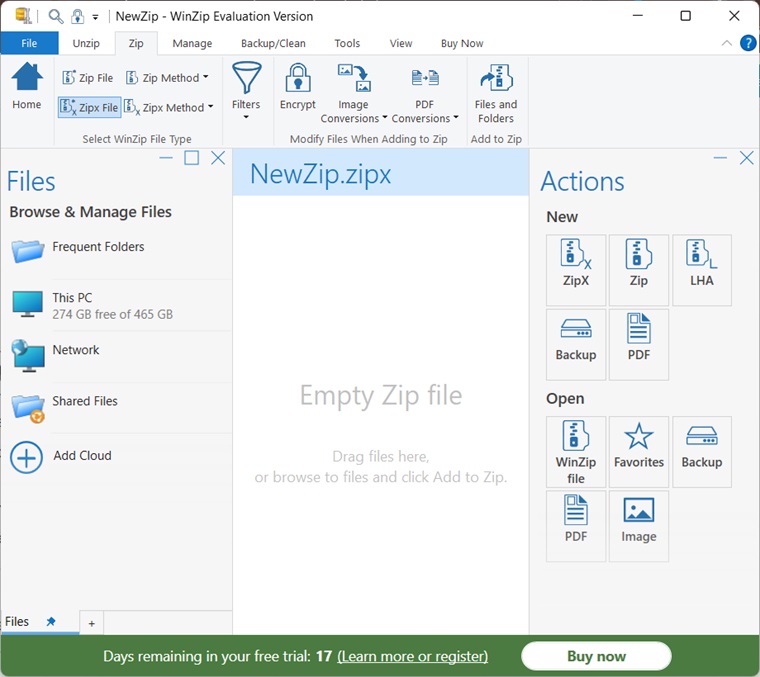Select the Zip ribbon tab

(x=136, y=43)
